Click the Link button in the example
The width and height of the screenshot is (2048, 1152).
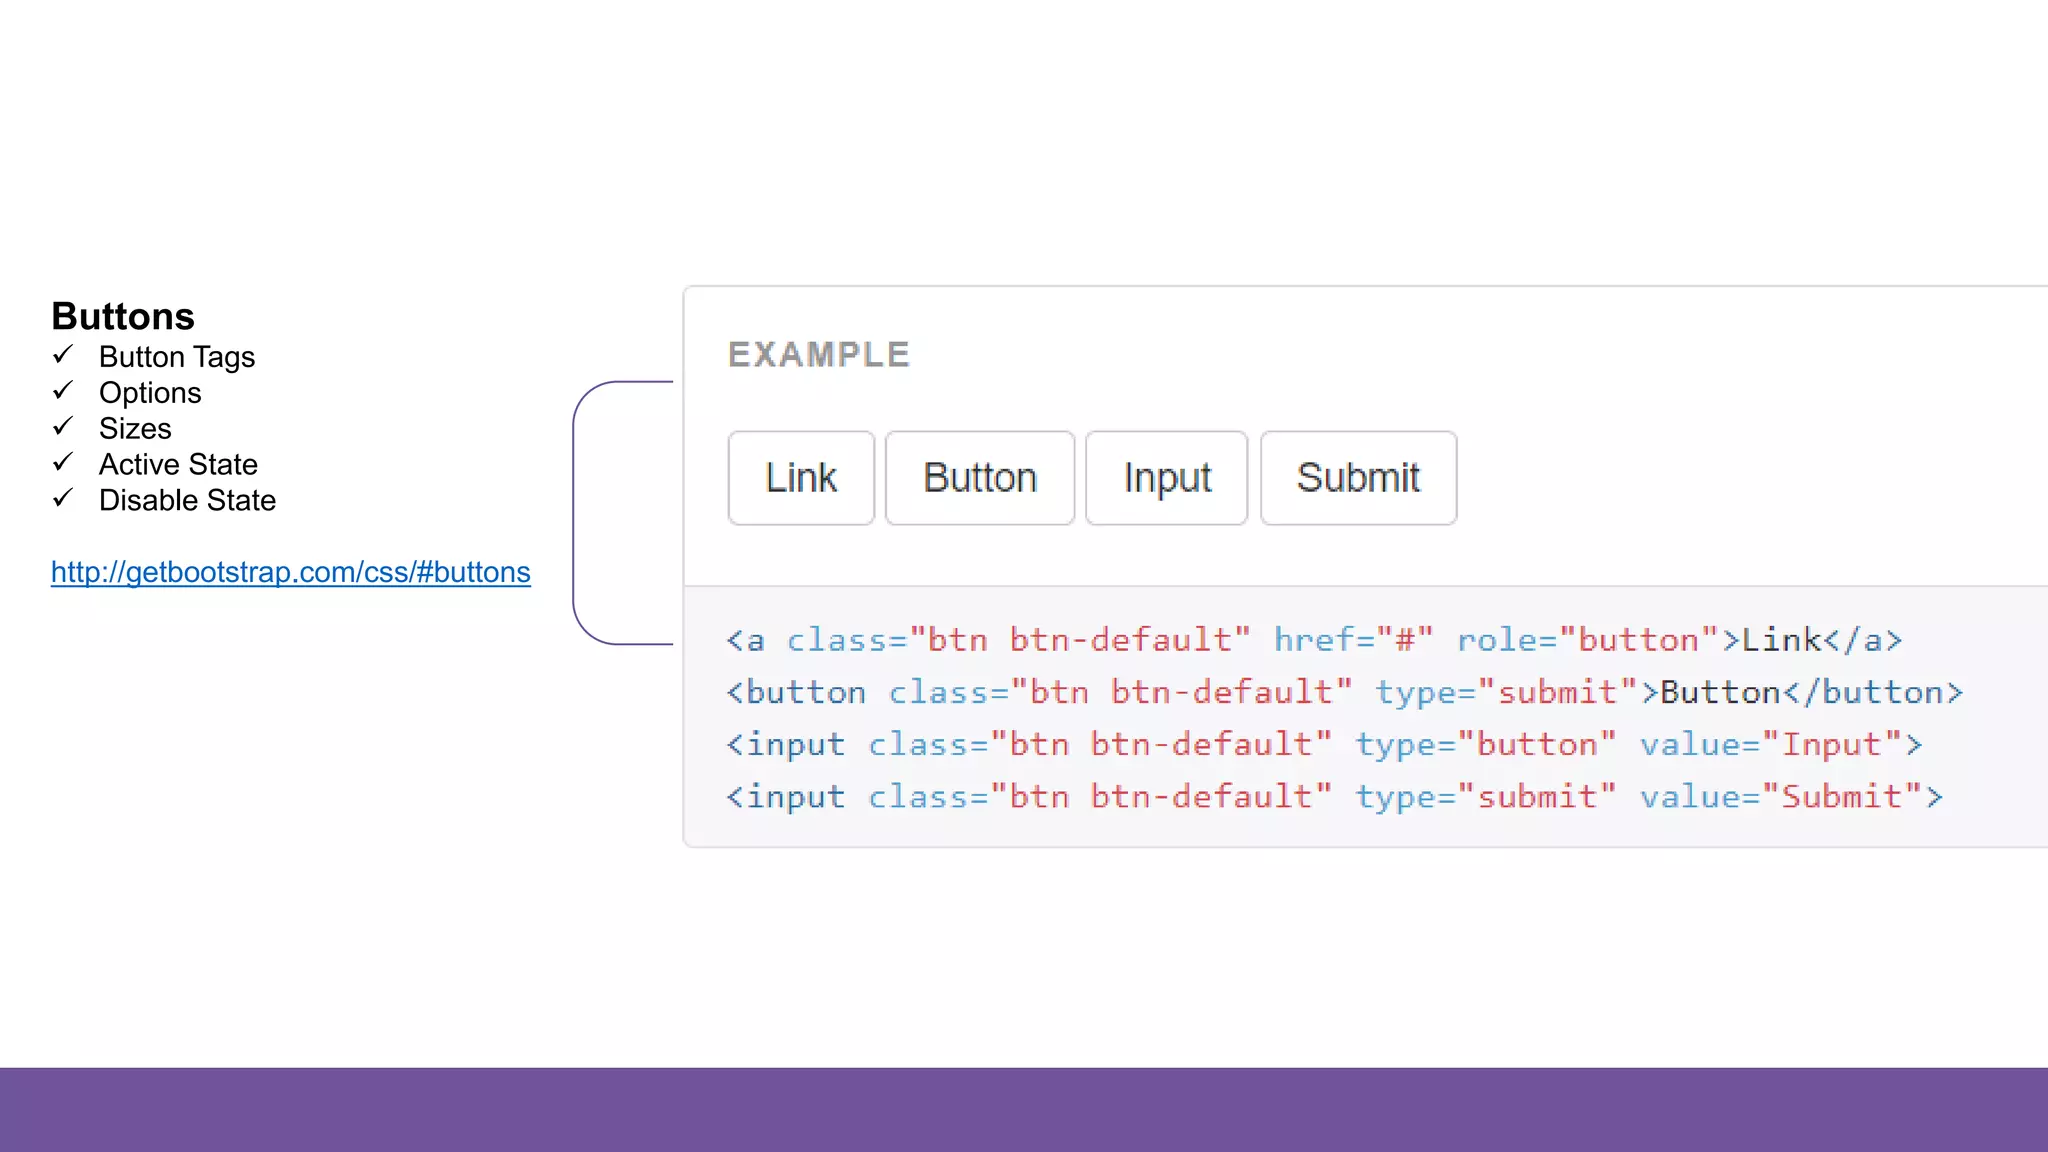pyautogui.click(x=801, y=478)
